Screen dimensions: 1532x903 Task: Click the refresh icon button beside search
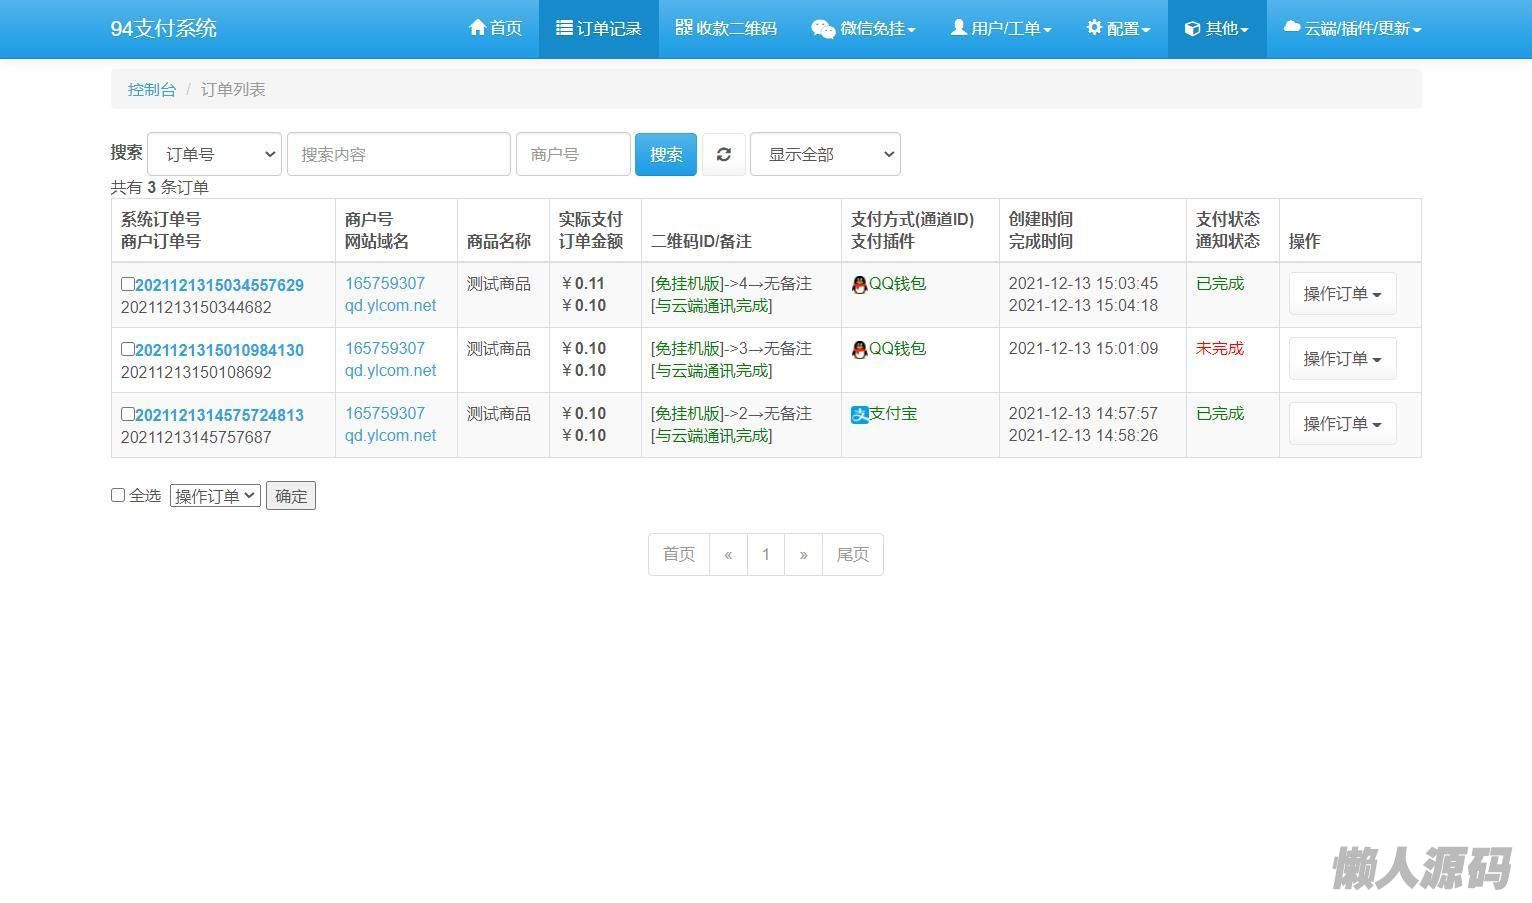pyautogui.click(x=723, y=154)
